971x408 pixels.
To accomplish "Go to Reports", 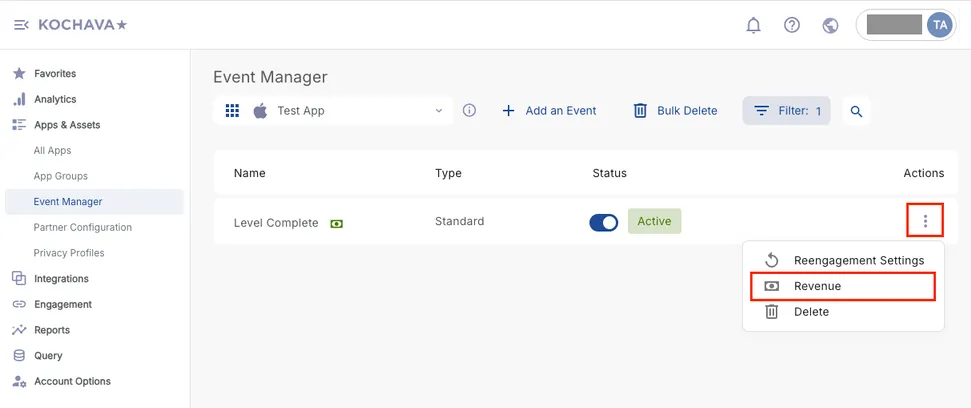I will coord(52,330).
